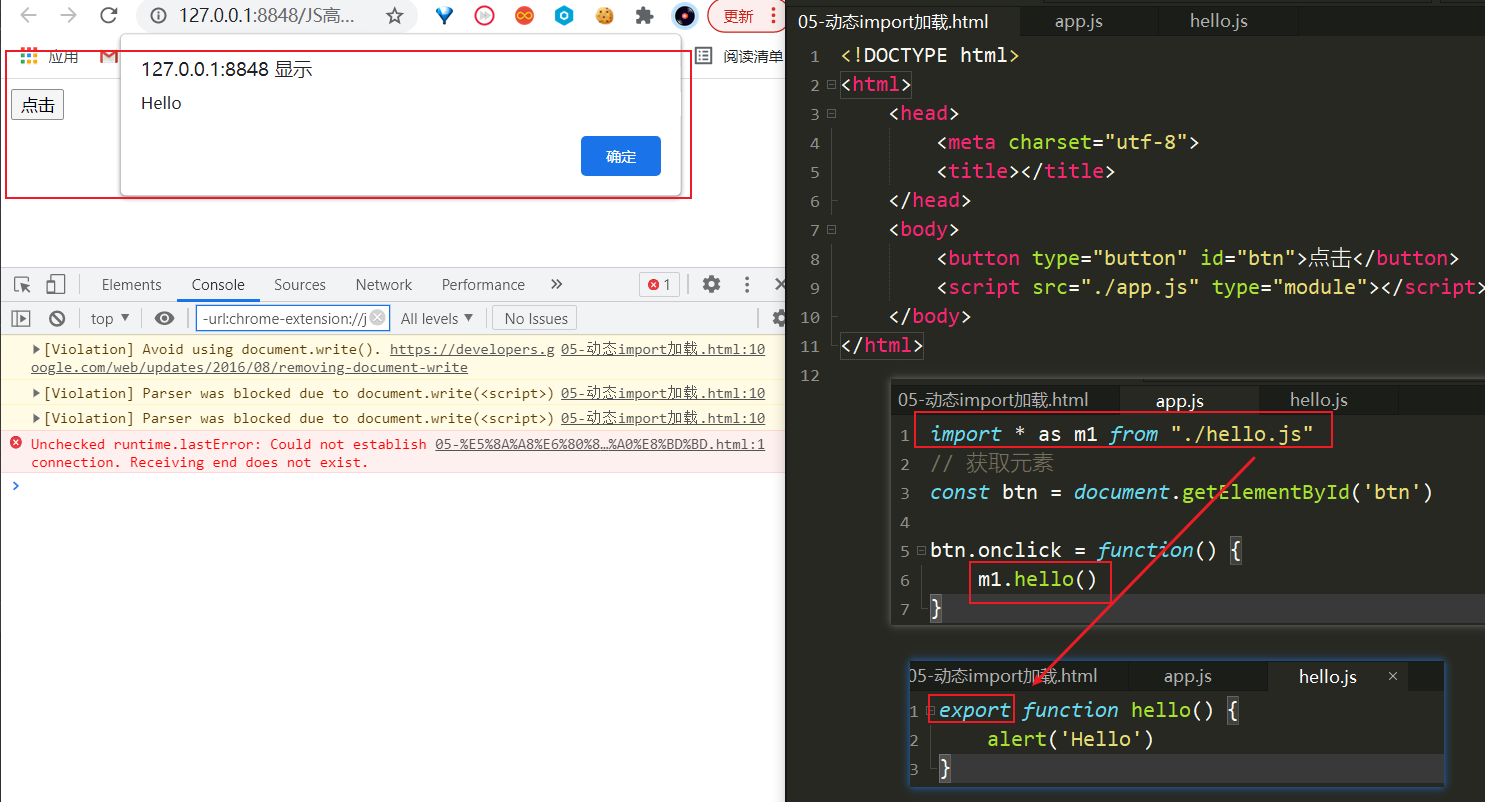Open the DevTools three-dot menu
The image size is (1485, 802).
click(747, 284)
